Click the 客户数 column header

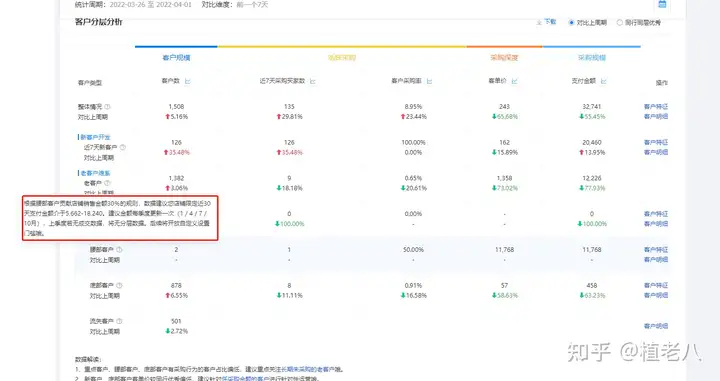(x=170, y=81)
